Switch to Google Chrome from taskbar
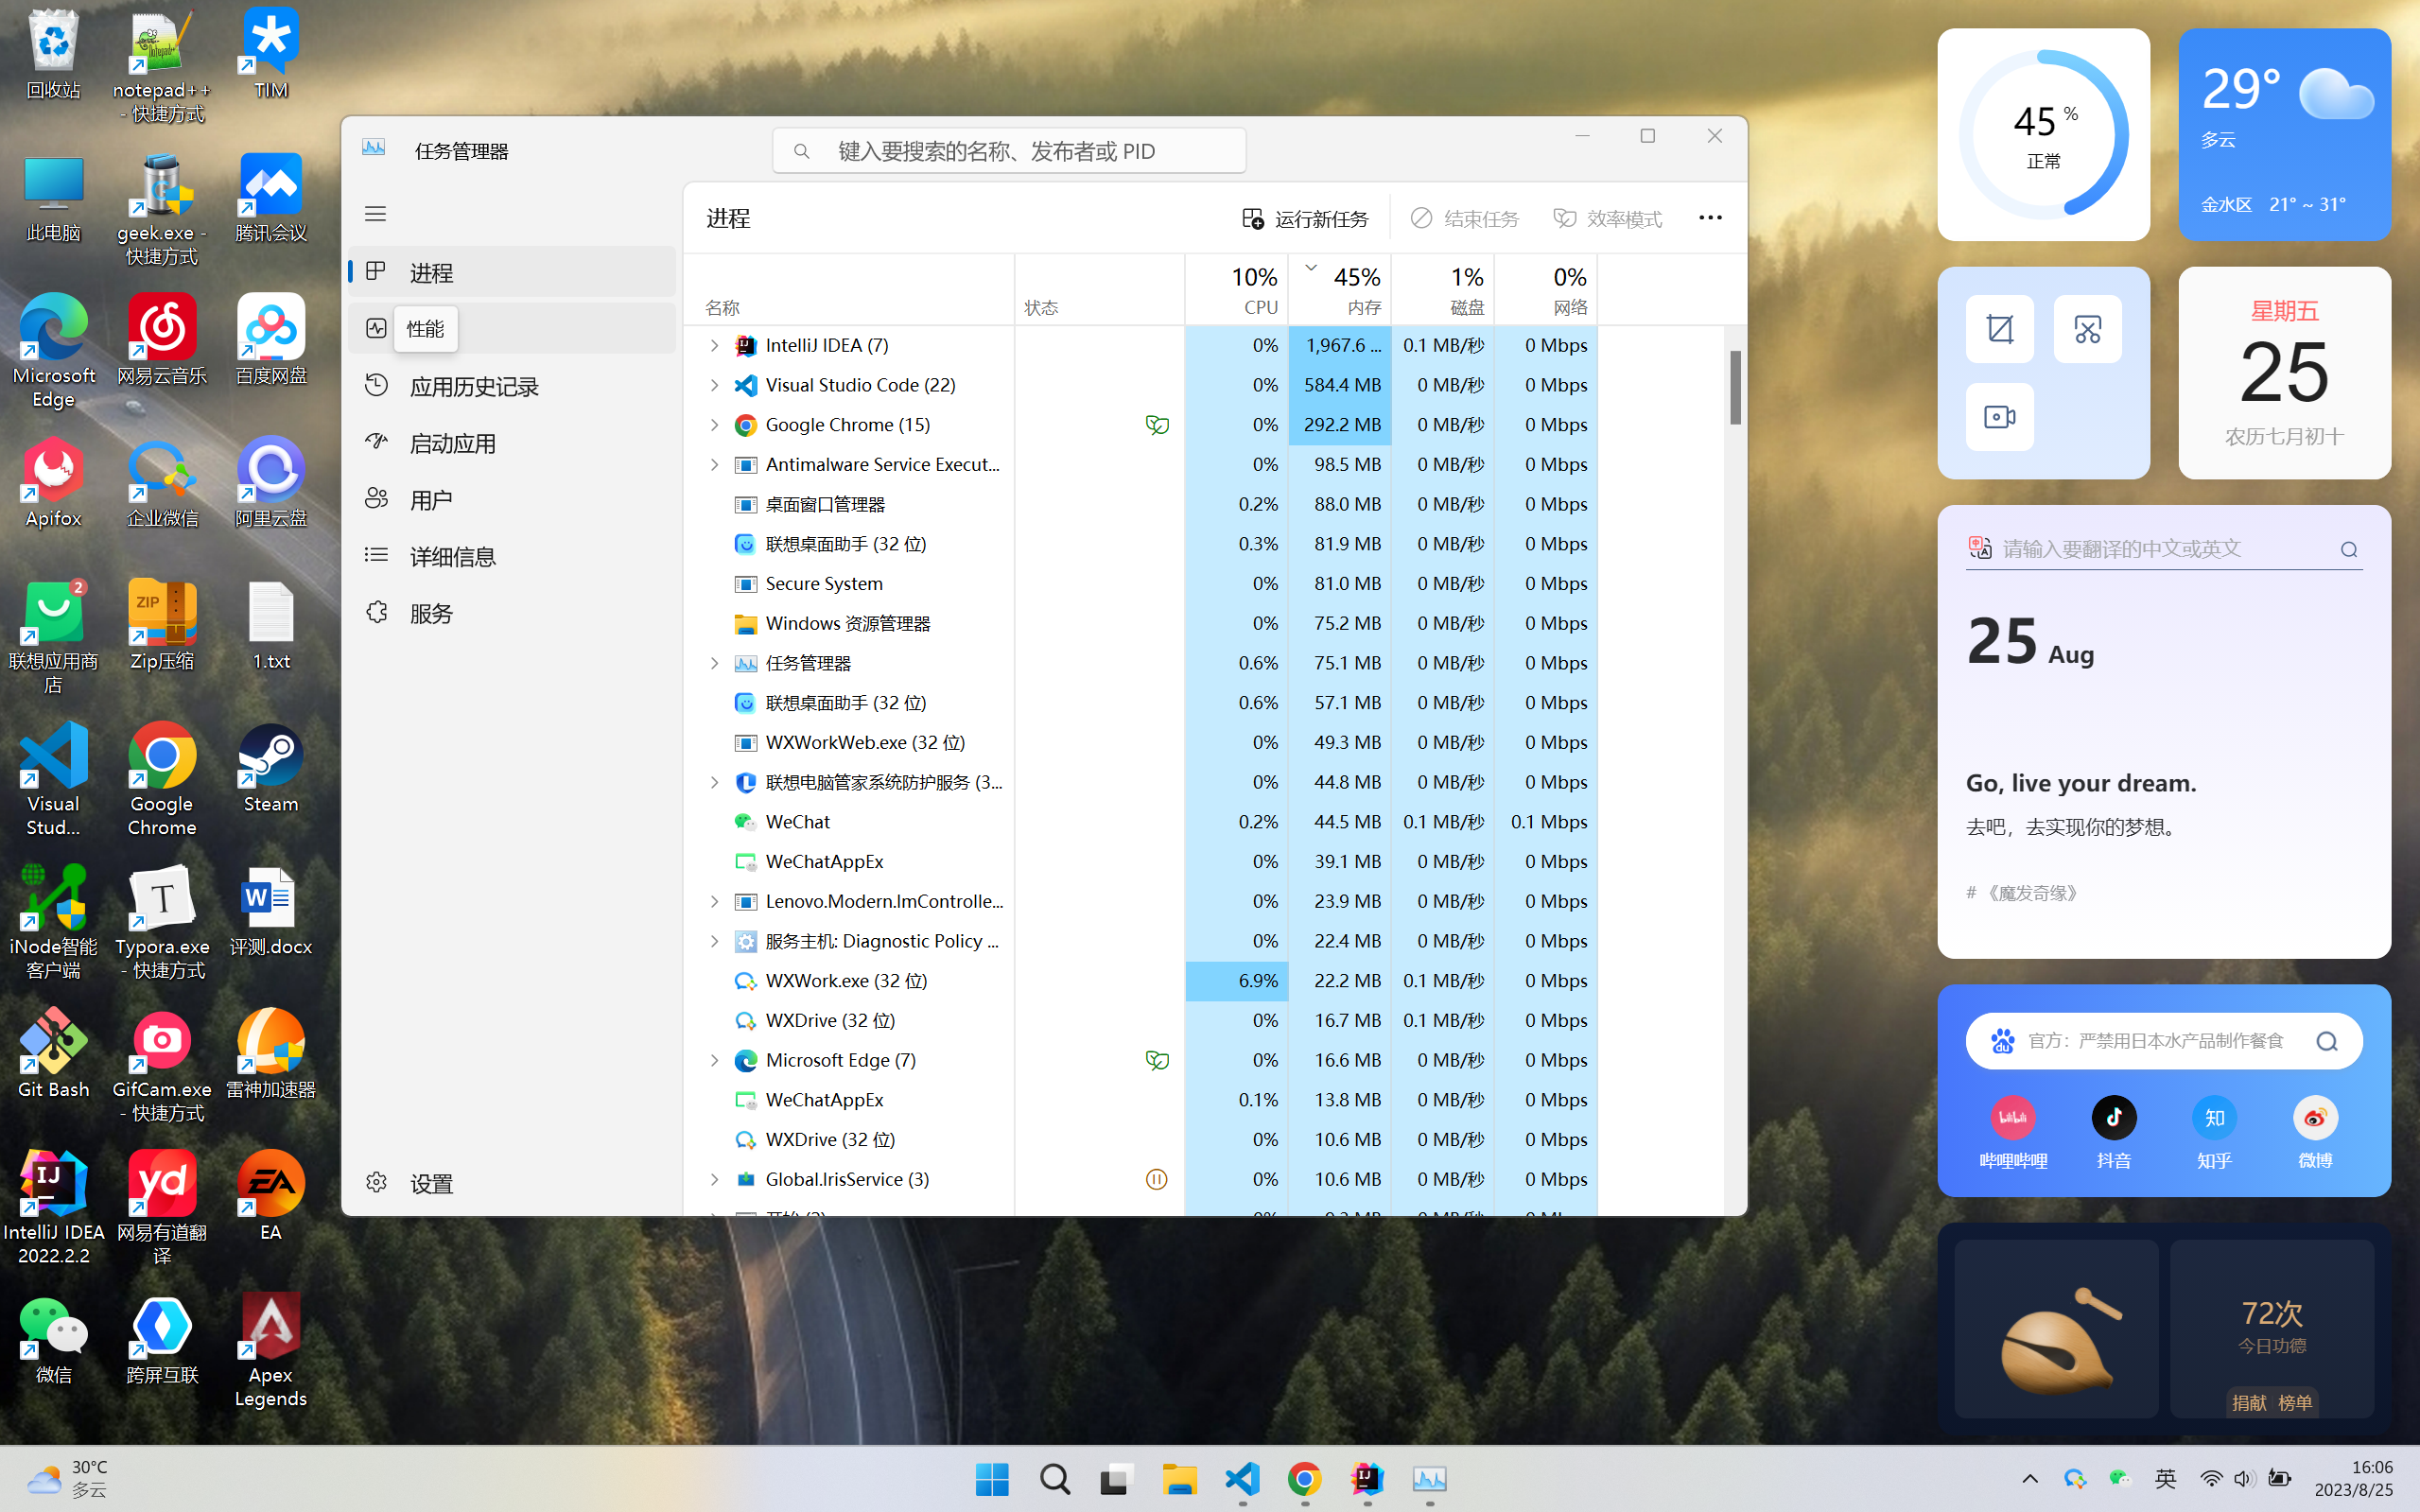 coord(1304,1478)
